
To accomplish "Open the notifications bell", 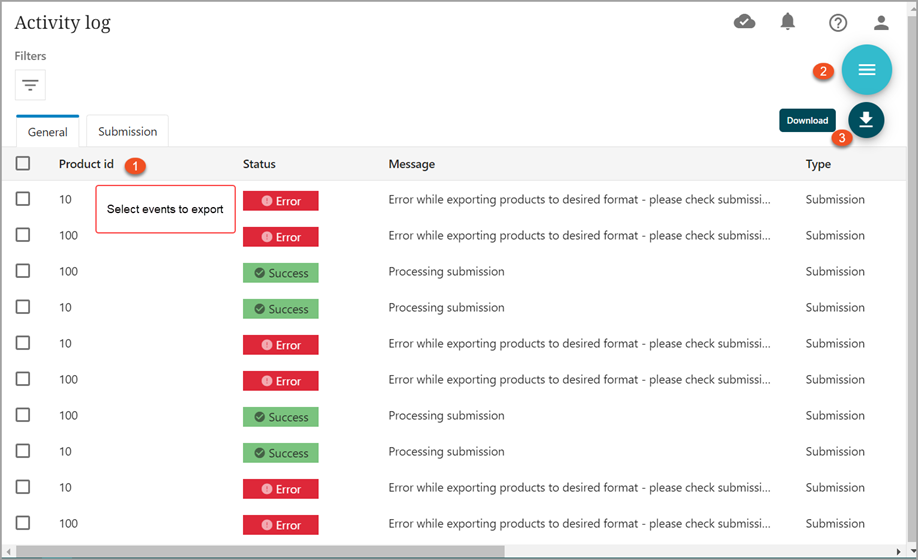I will (788, 22).
